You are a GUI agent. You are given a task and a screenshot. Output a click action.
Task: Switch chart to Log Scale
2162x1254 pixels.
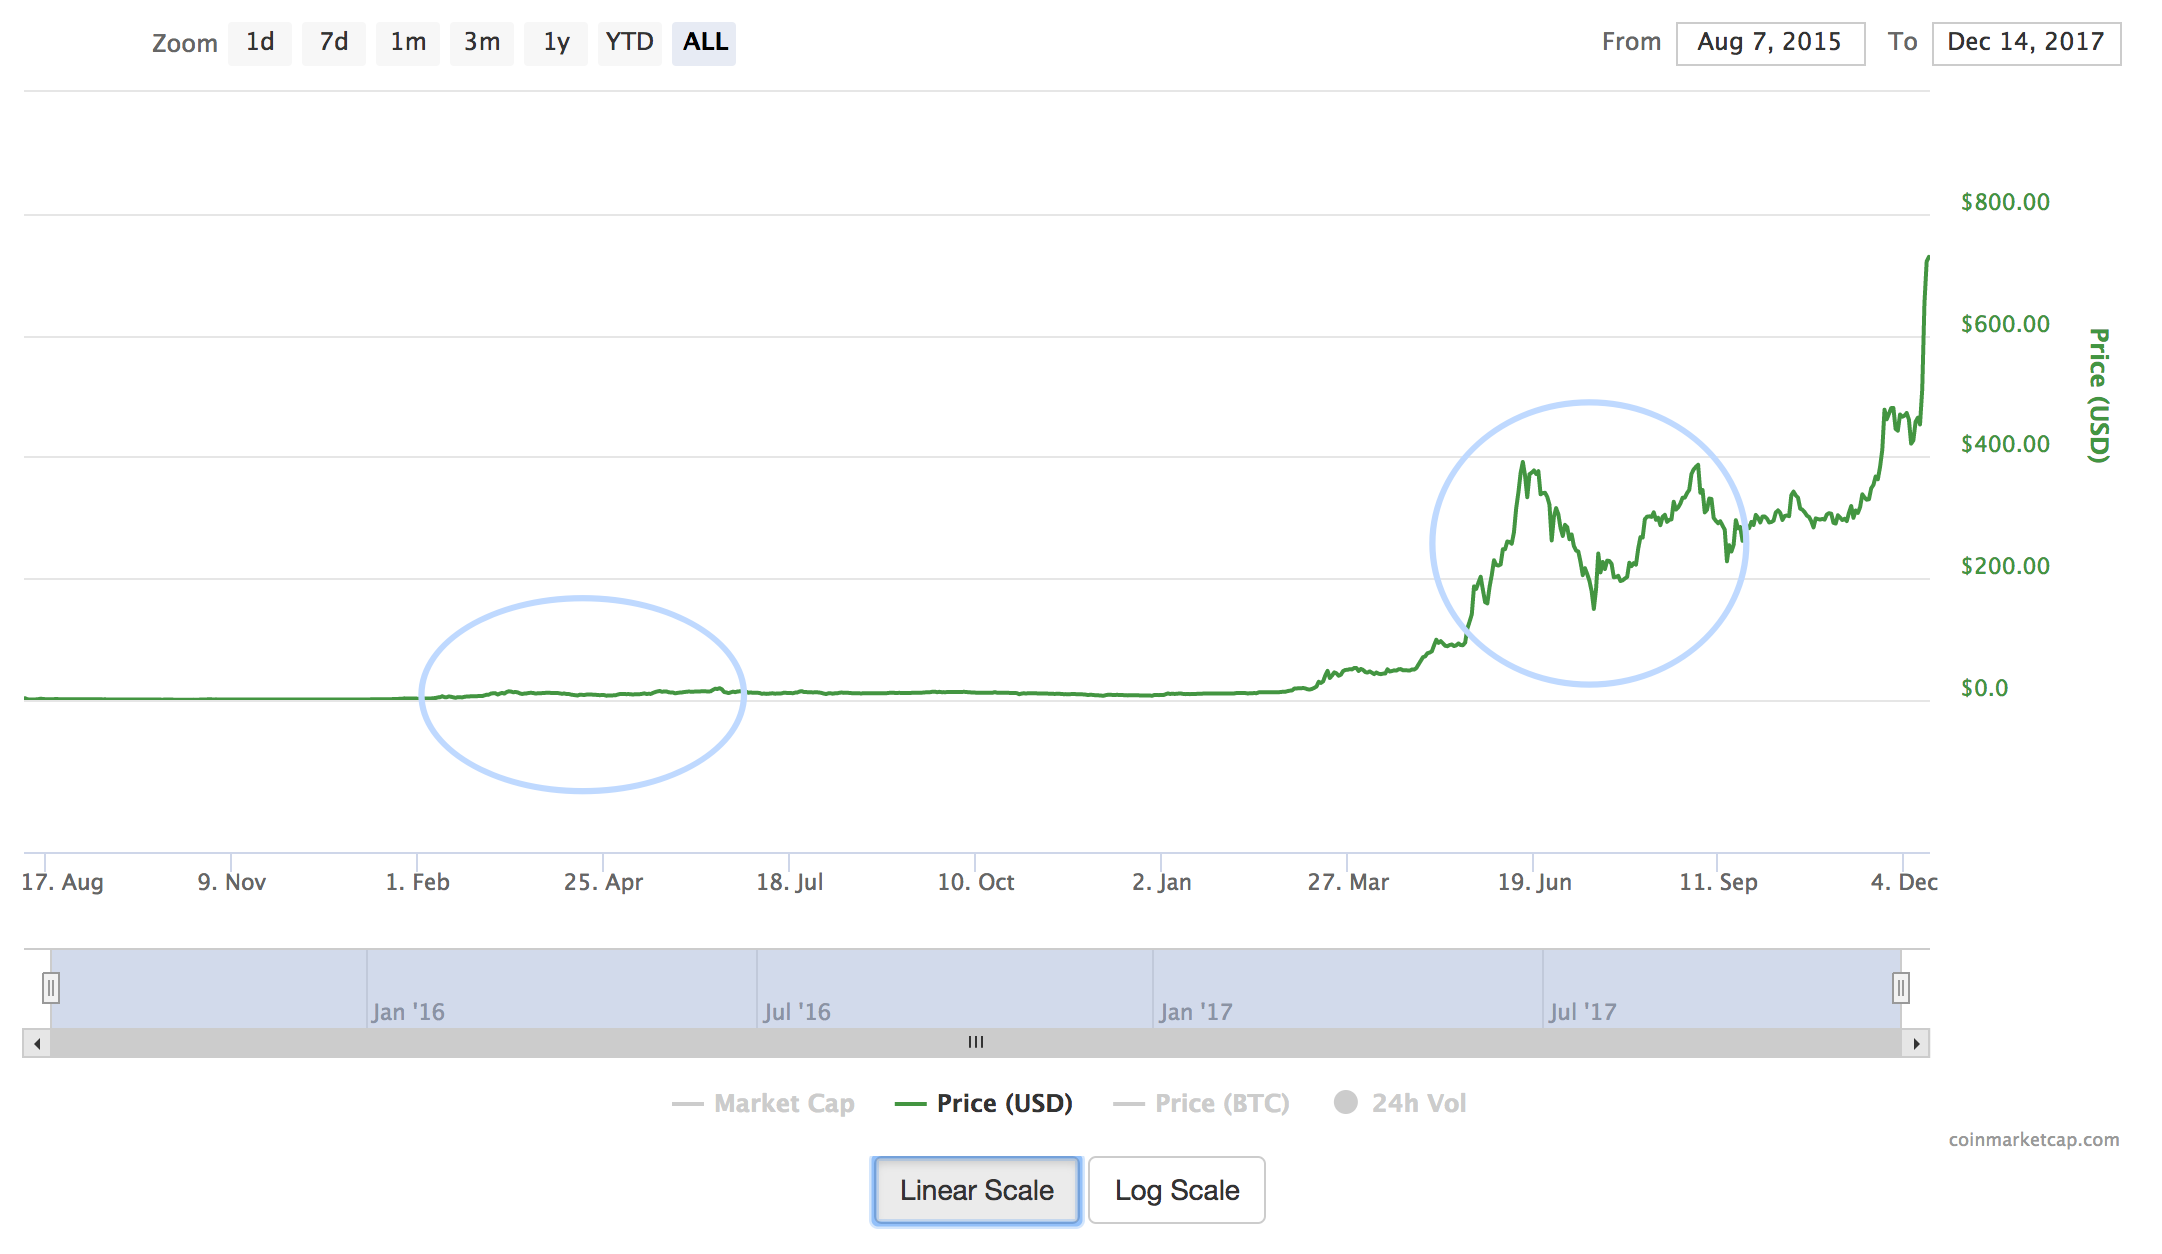pyautogui.click(x=1176, y=1190)
